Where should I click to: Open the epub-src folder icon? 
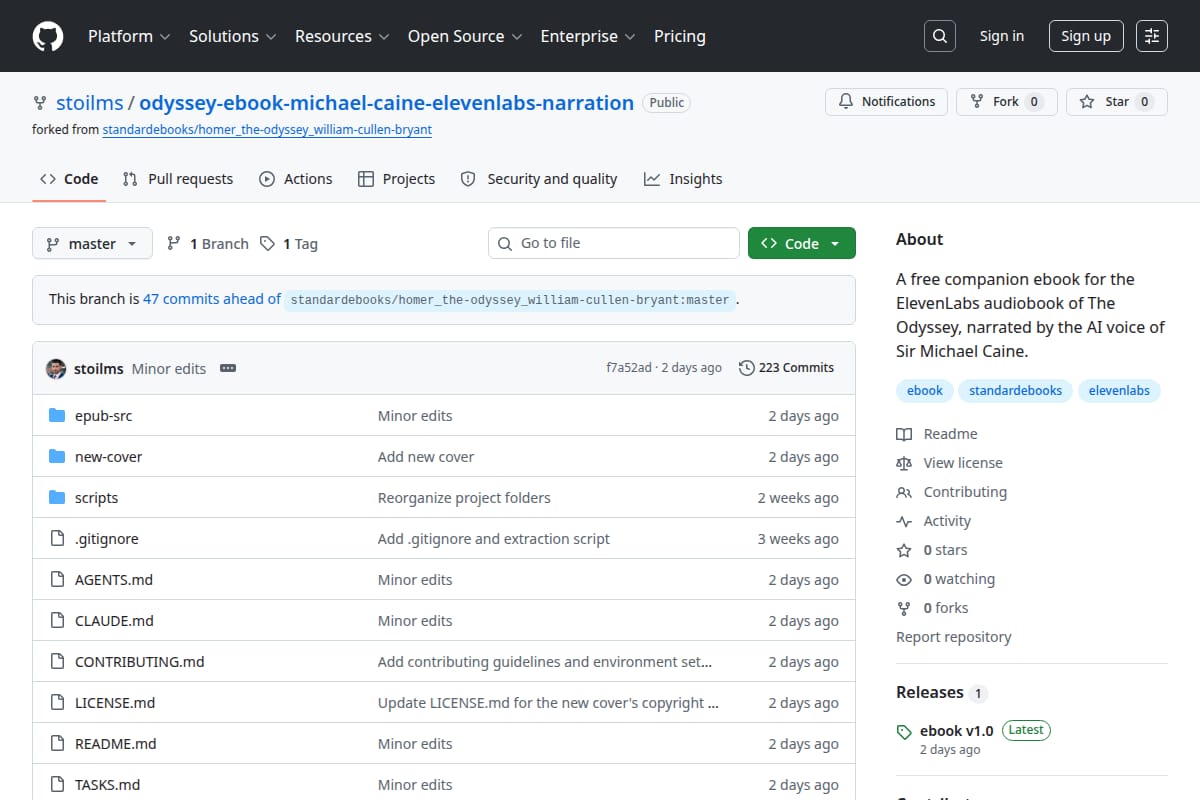pyautogui.click(x=57, y=416)
